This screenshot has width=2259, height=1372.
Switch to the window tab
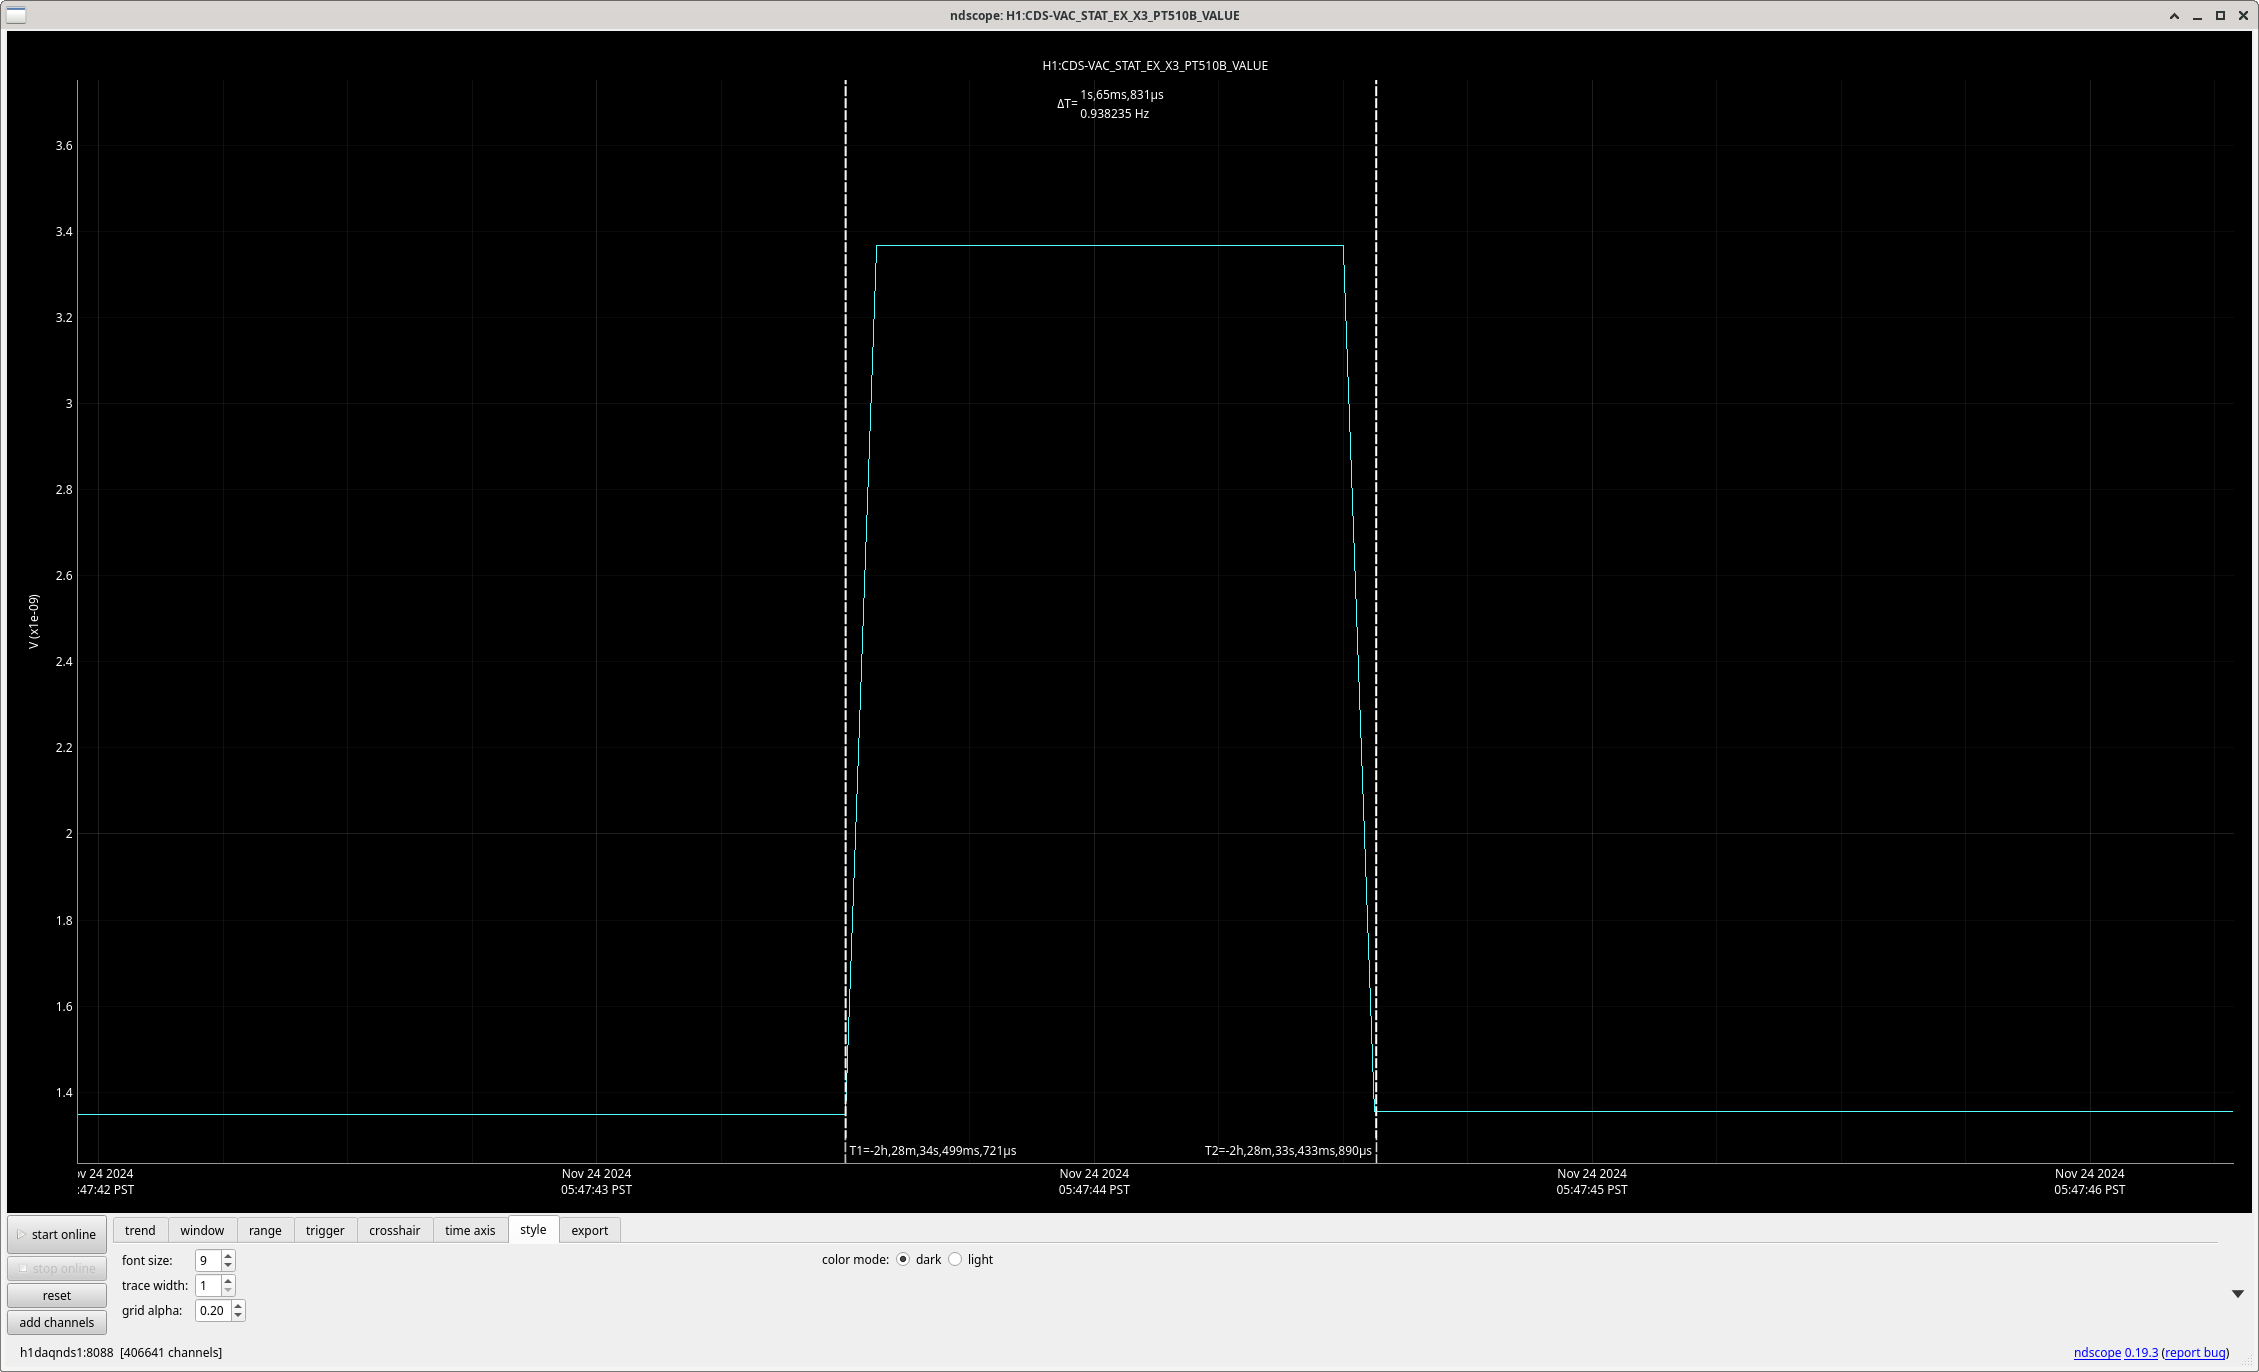tap(202, 1230)
